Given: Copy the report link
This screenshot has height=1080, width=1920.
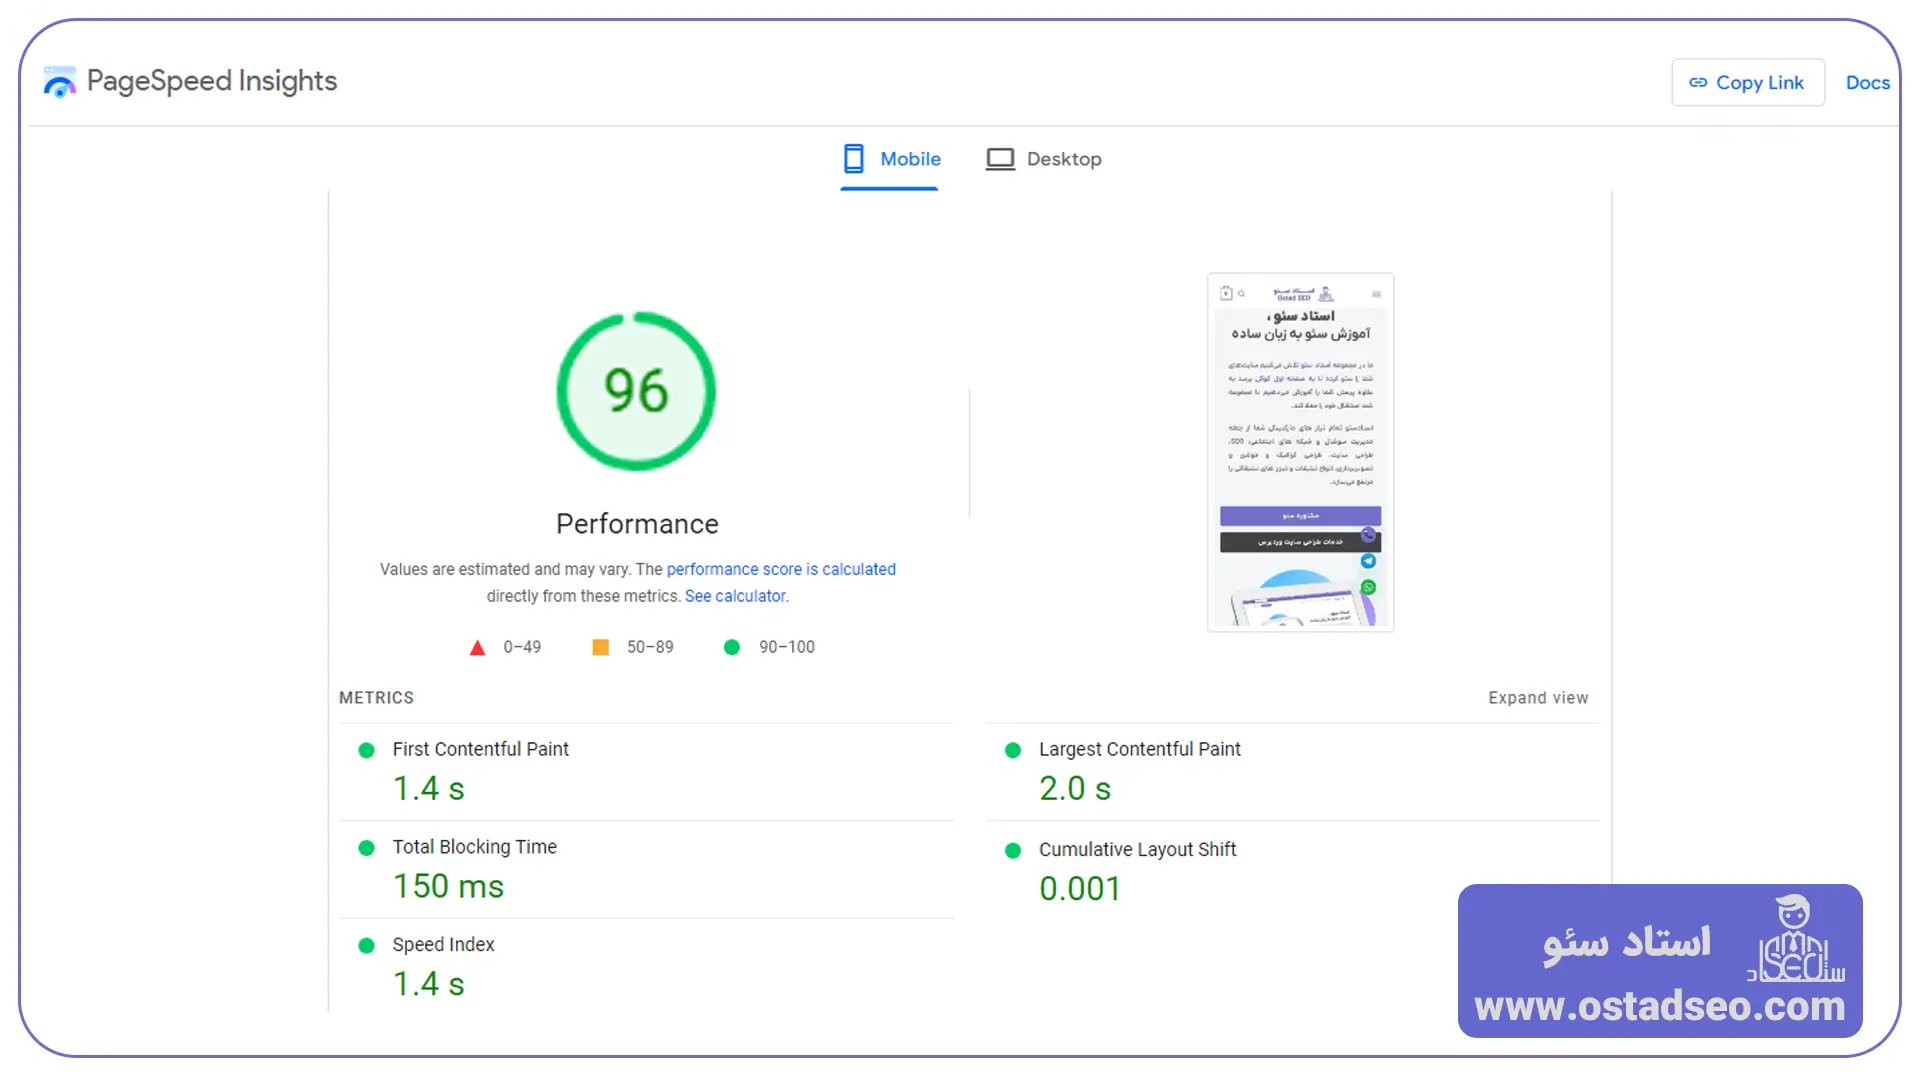Looking at the screenshot, I should coord(1748,83).
